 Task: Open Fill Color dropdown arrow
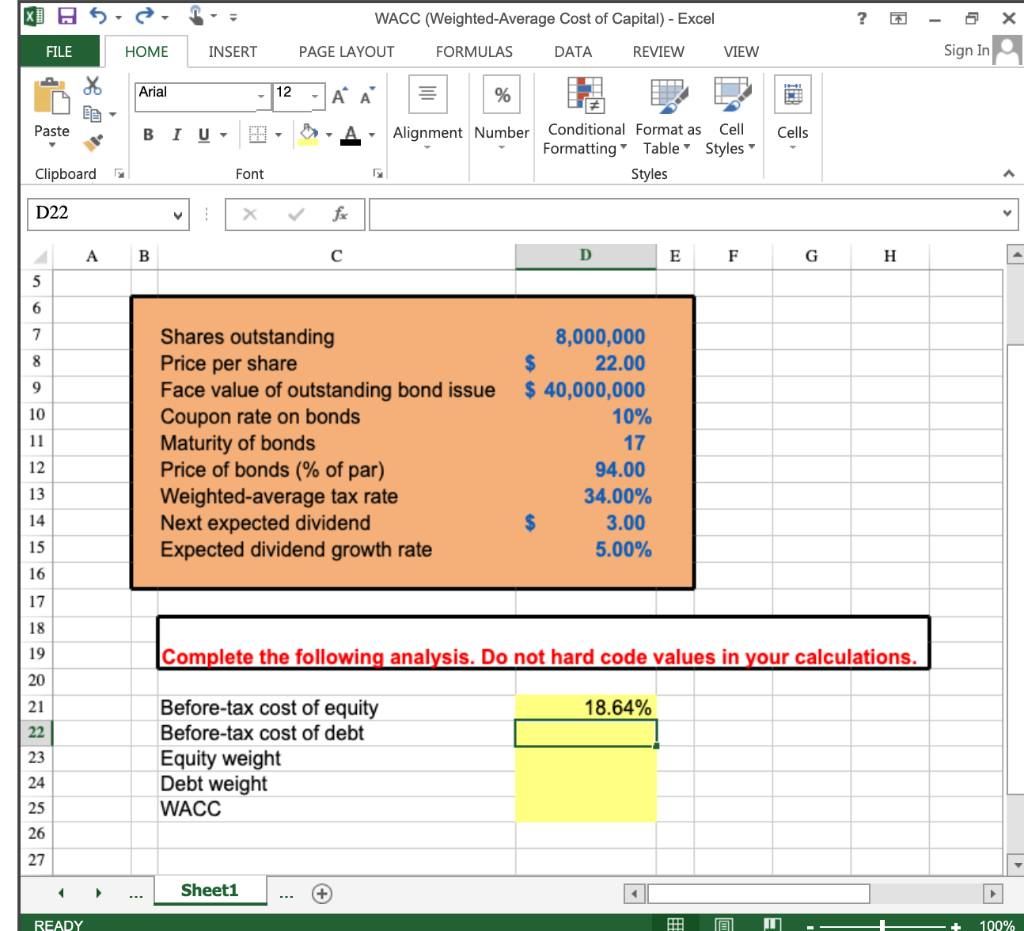(329, 135)
